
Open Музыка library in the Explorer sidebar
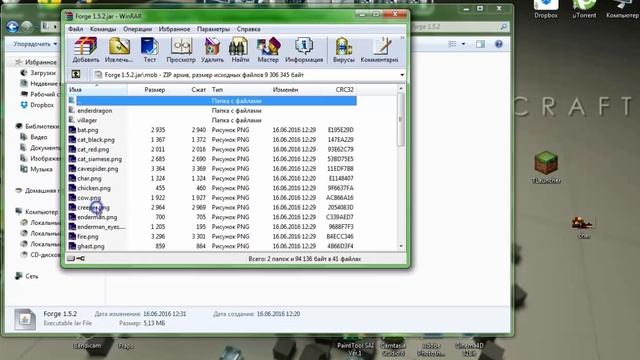coord(41,169)
